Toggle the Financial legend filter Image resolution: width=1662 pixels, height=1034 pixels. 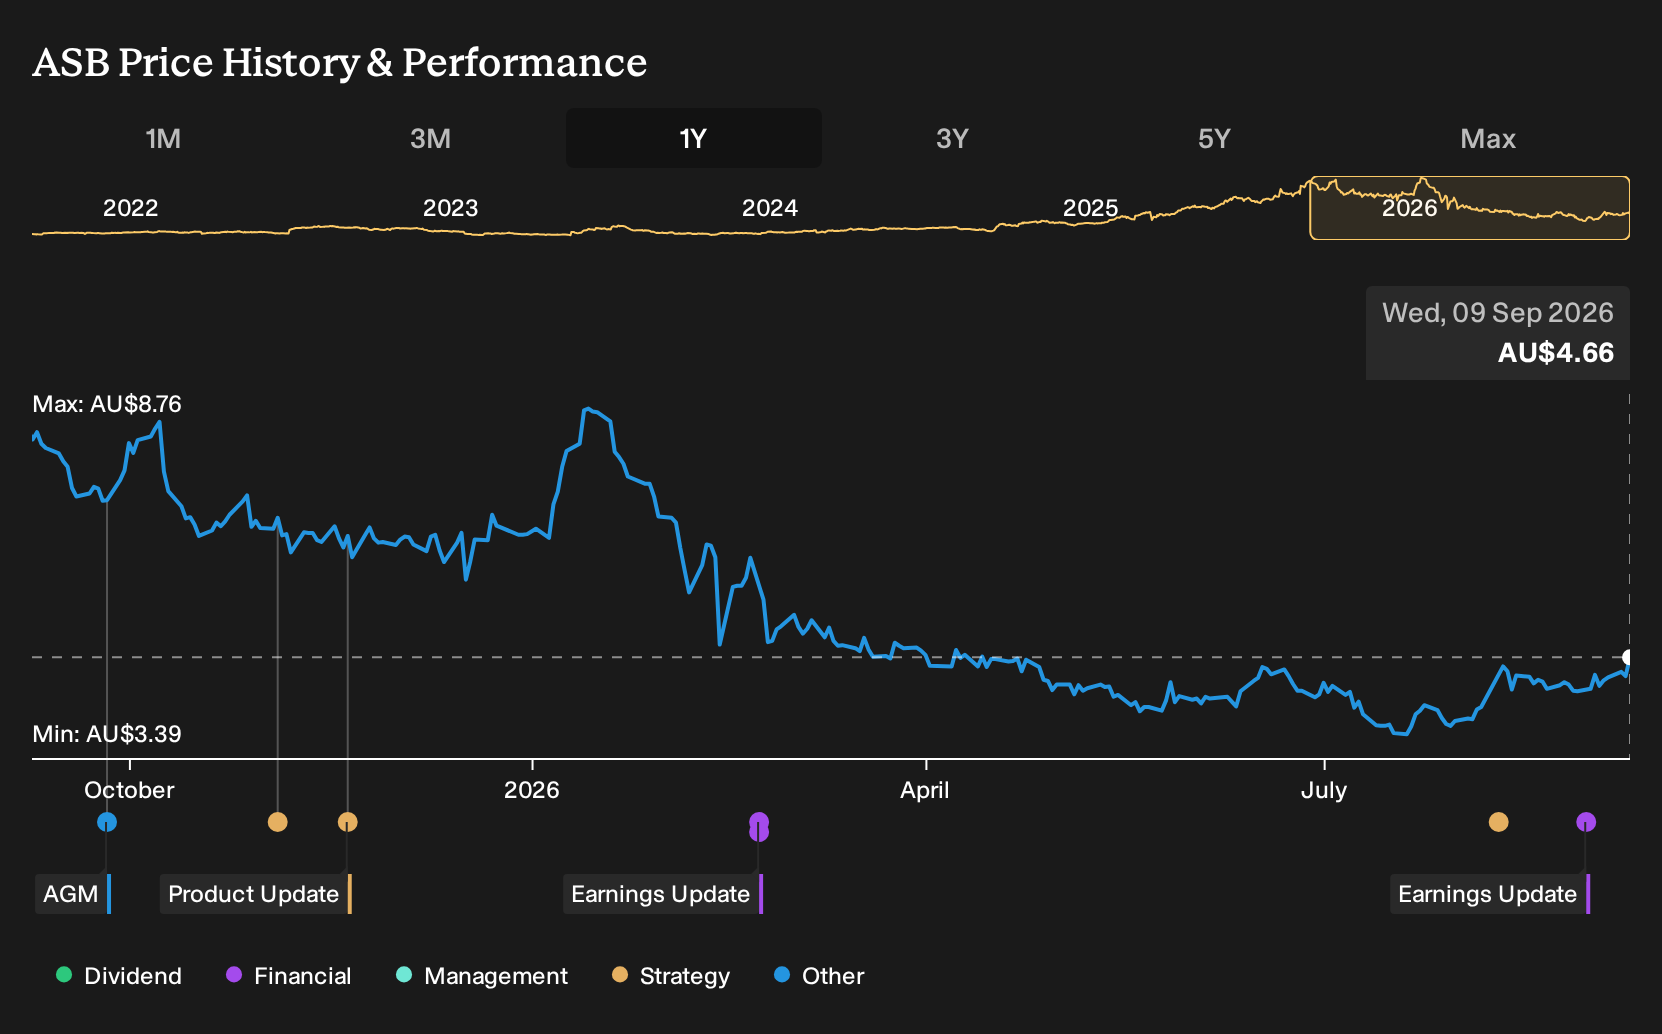[x=289, y=976]
